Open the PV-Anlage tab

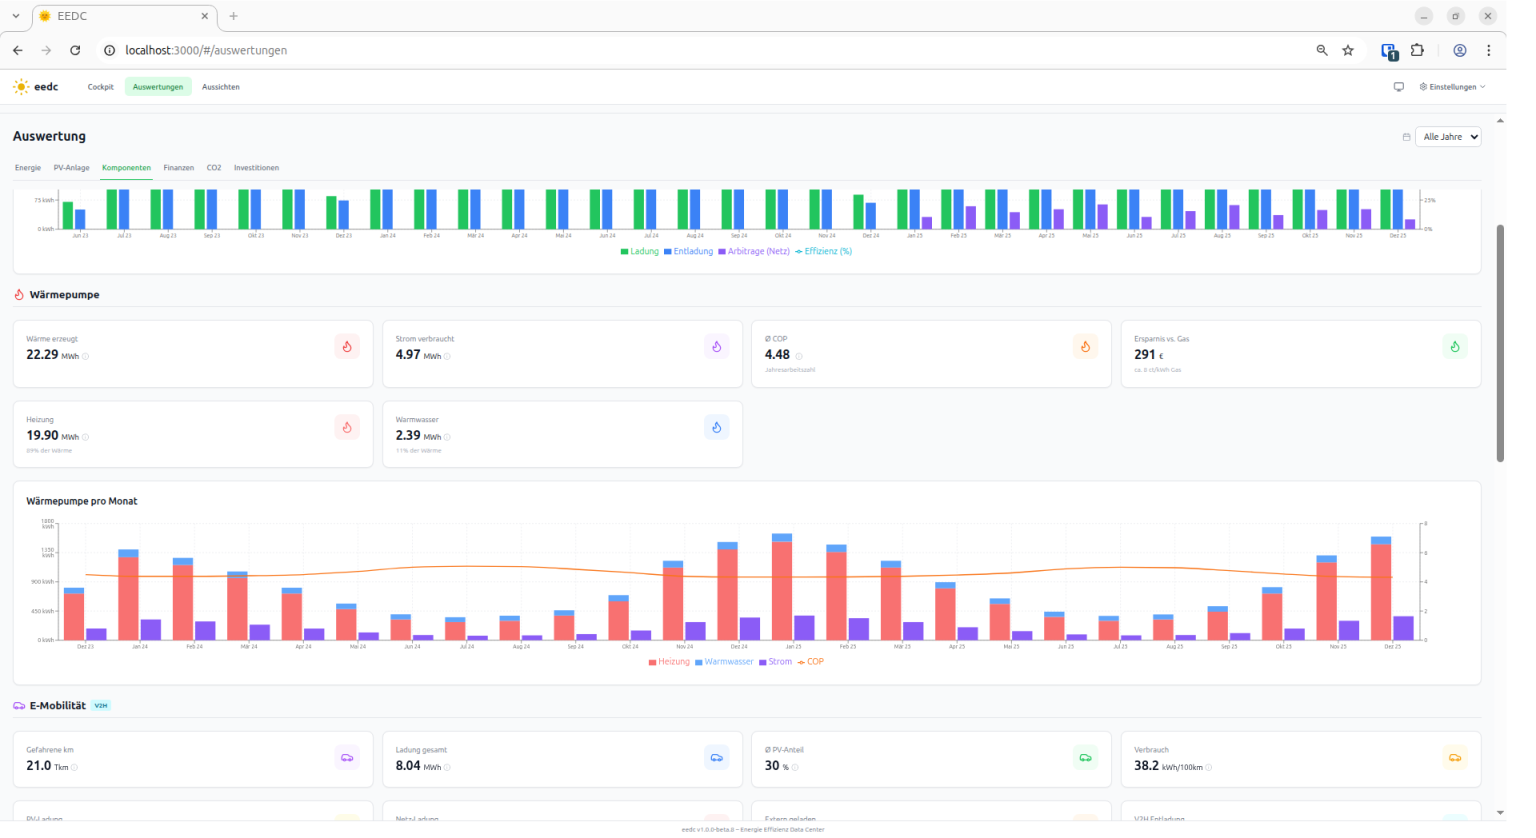(x=71, y=168)
